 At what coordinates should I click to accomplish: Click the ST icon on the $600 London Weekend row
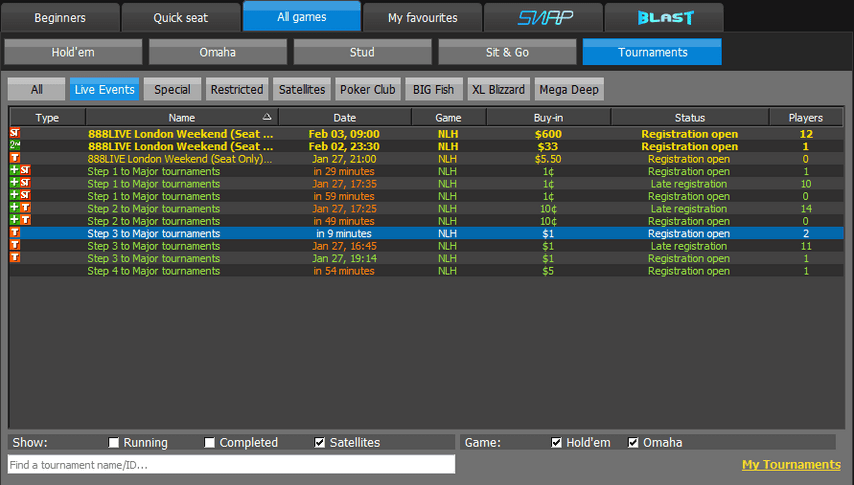(x=15, y=133)
